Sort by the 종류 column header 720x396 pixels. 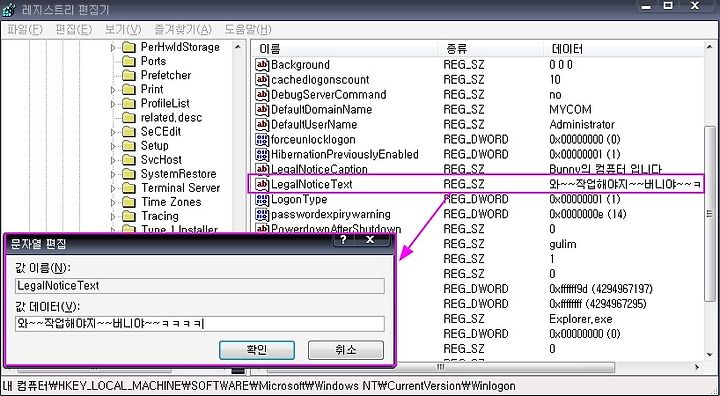coord(491,49)
